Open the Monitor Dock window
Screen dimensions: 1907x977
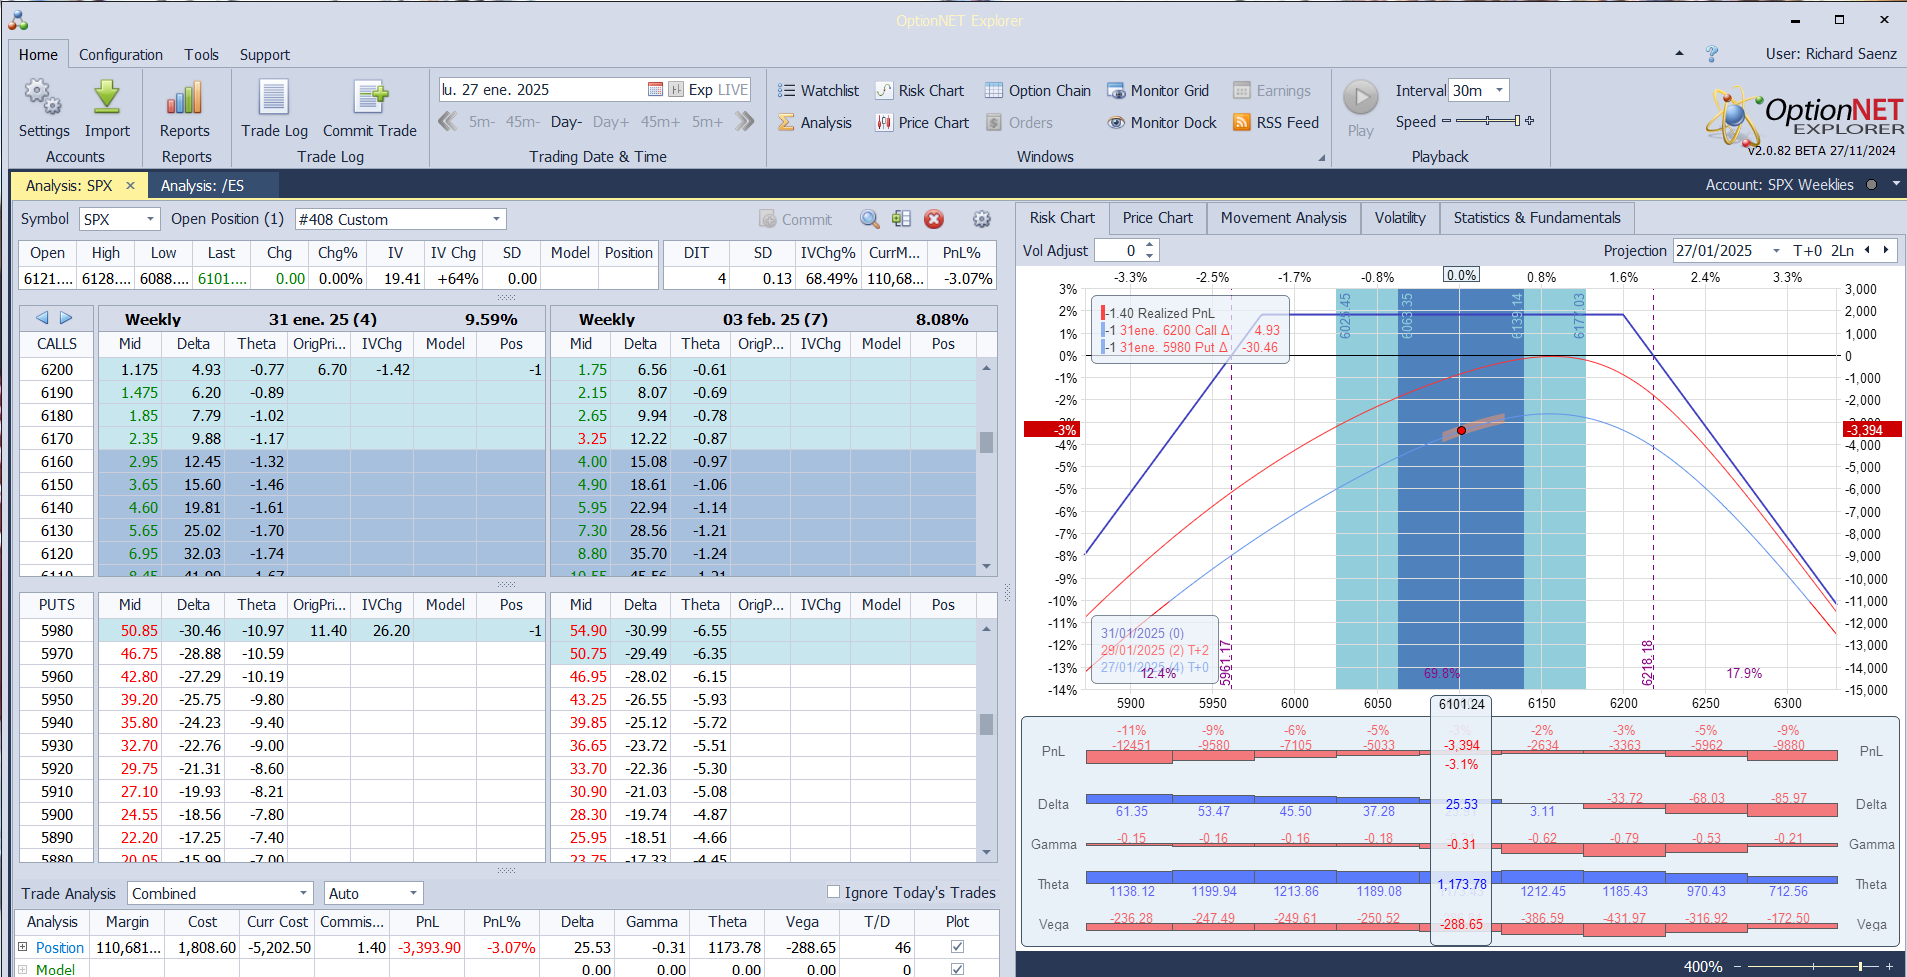[x=1162, y=123]
